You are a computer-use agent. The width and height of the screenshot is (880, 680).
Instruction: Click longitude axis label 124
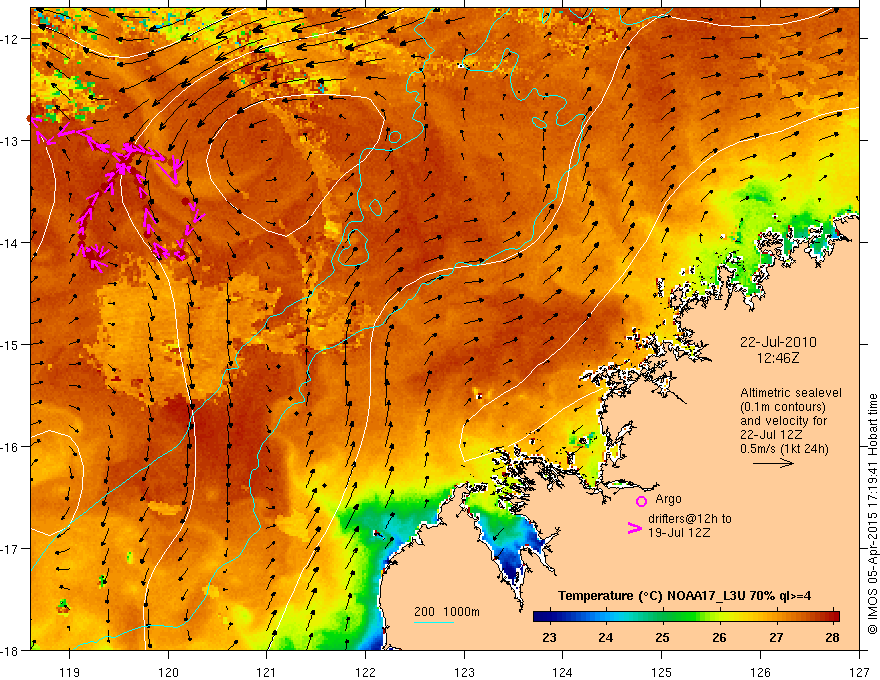click(x=563, y=672)
